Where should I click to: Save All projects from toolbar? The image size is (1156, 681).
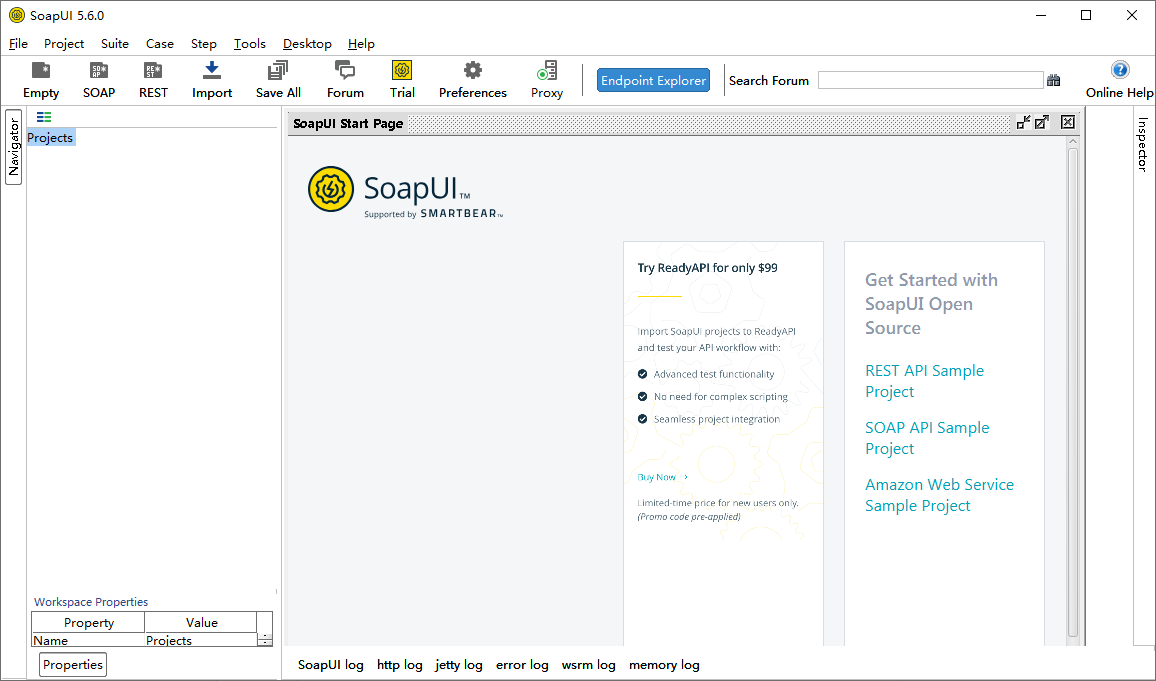(278, 80)
